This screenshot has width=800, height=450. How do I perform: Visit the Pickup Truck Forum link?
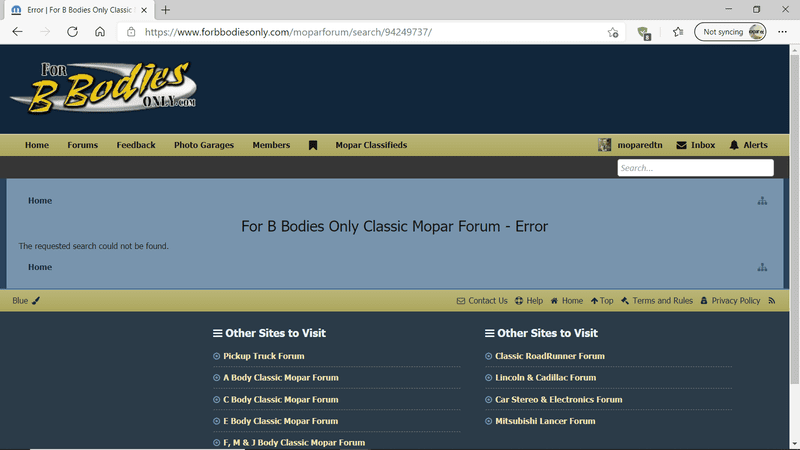pyautogui.click(x=263, y=356)
